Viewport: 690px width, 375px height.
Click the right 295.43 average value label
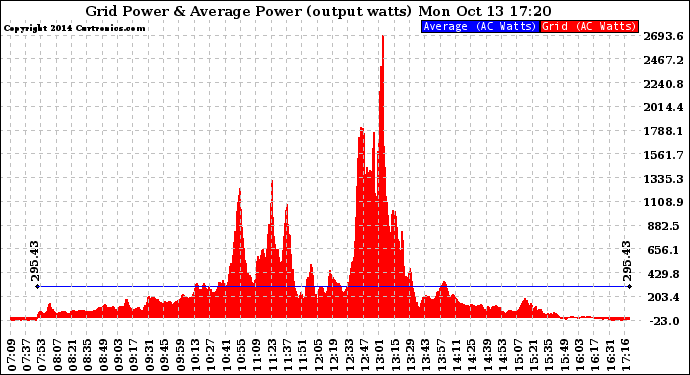627,261
